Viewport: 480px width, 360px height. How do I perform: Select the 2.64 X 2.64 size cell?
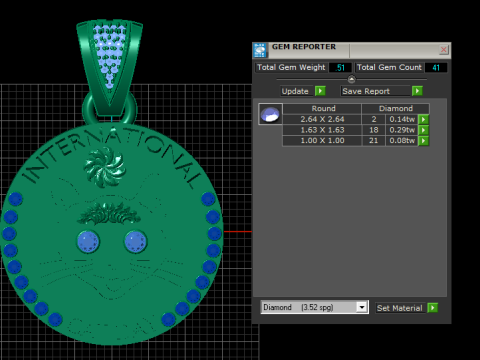[322, 119]
